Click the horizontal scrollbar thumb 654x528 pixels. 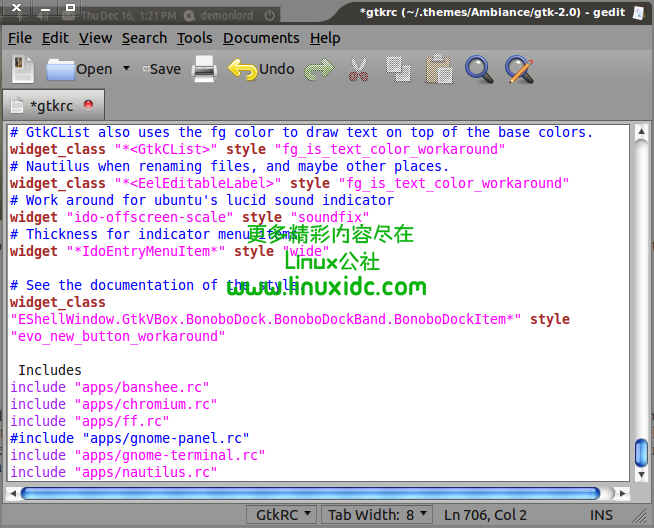(310, 493)
